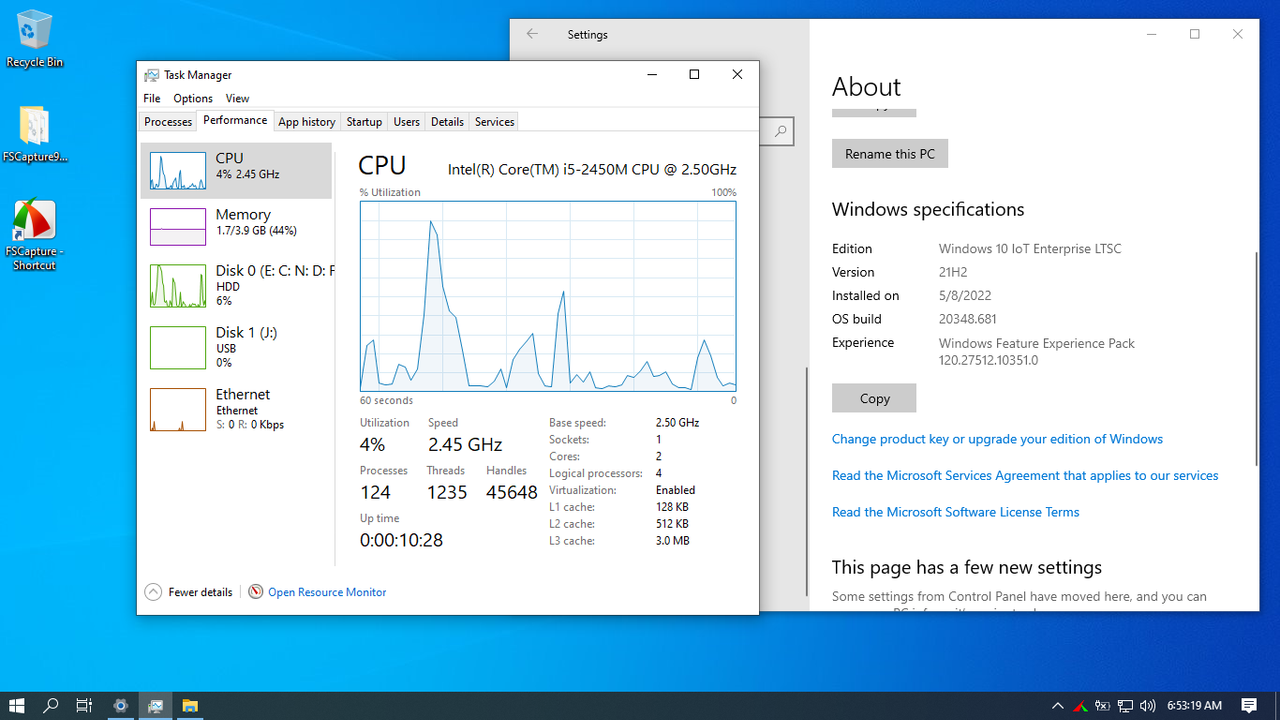This screenshot has height=720, width=1280.
Task: Open Microsoft Services Agreement link
Action: pyautogui.click(x=1025, y=475)
